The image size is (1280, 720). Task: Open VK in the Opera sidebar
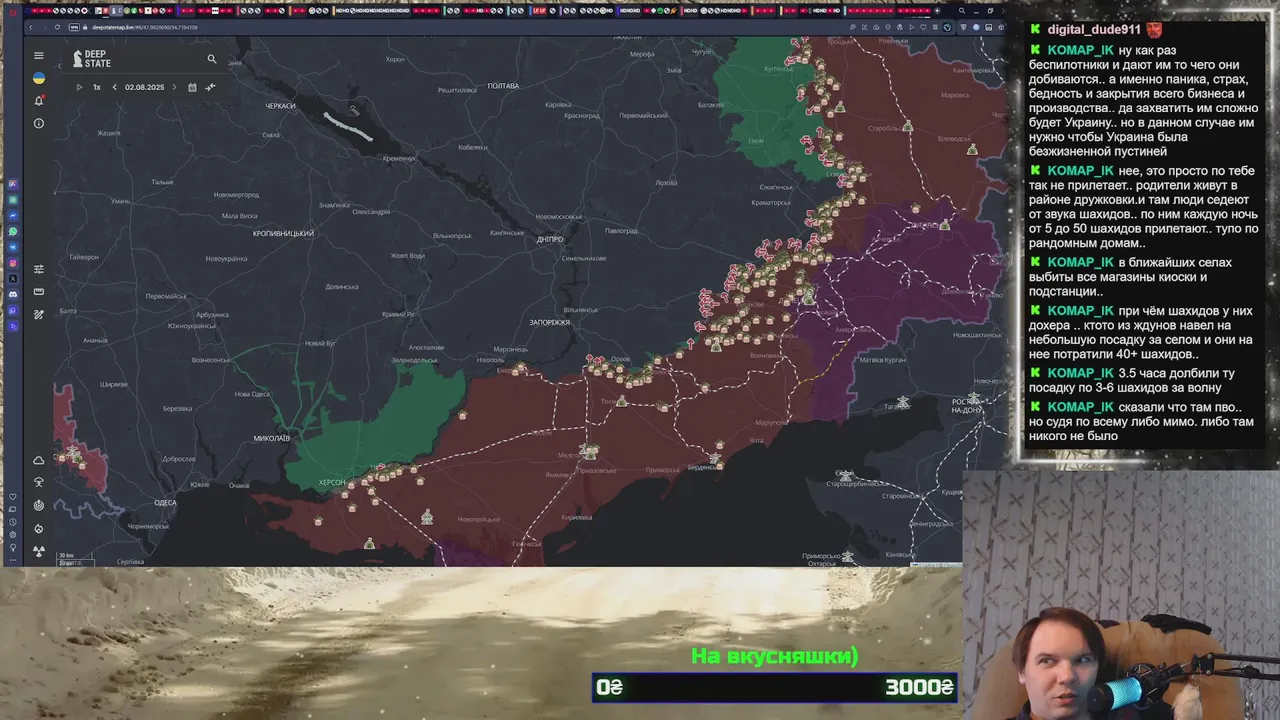(13, 247)
